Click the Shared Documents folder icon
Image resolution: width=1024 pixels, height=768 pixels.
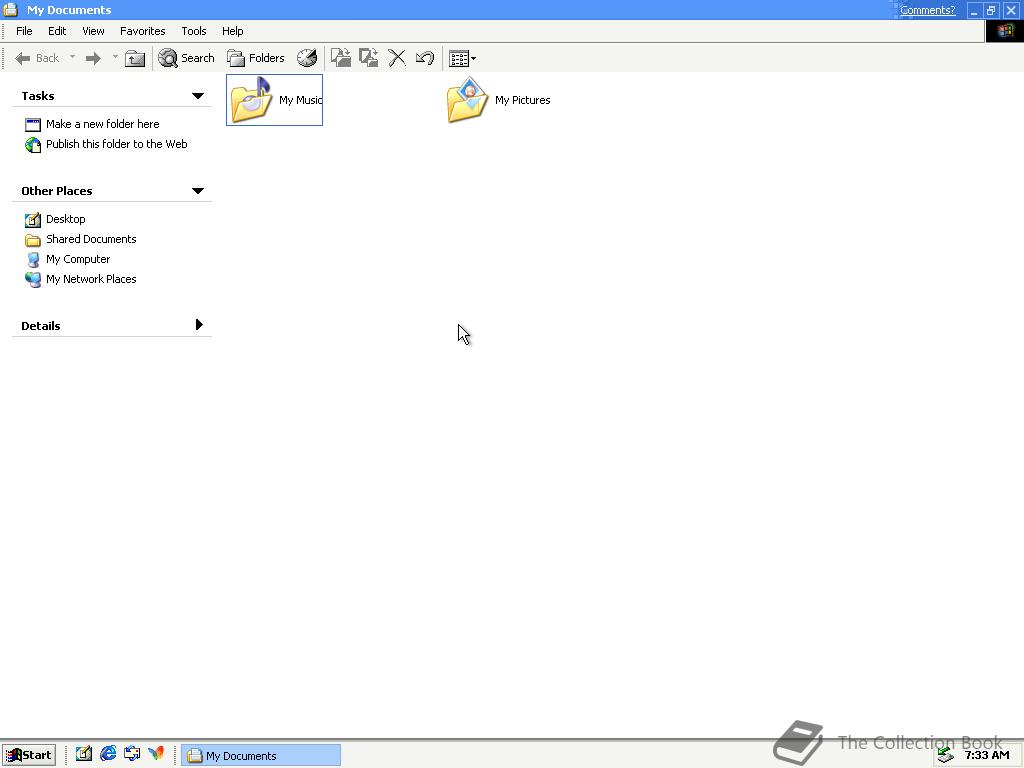[x=33, y=240]
